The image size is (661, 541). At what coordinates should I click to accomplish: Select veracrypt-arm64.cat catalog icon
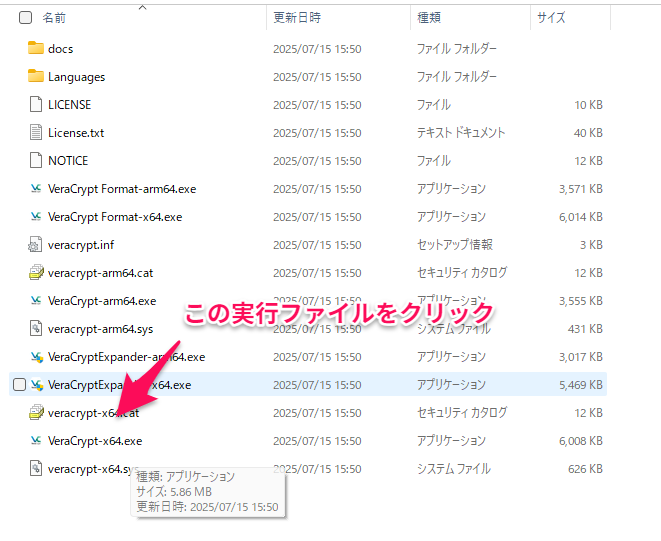36,272
